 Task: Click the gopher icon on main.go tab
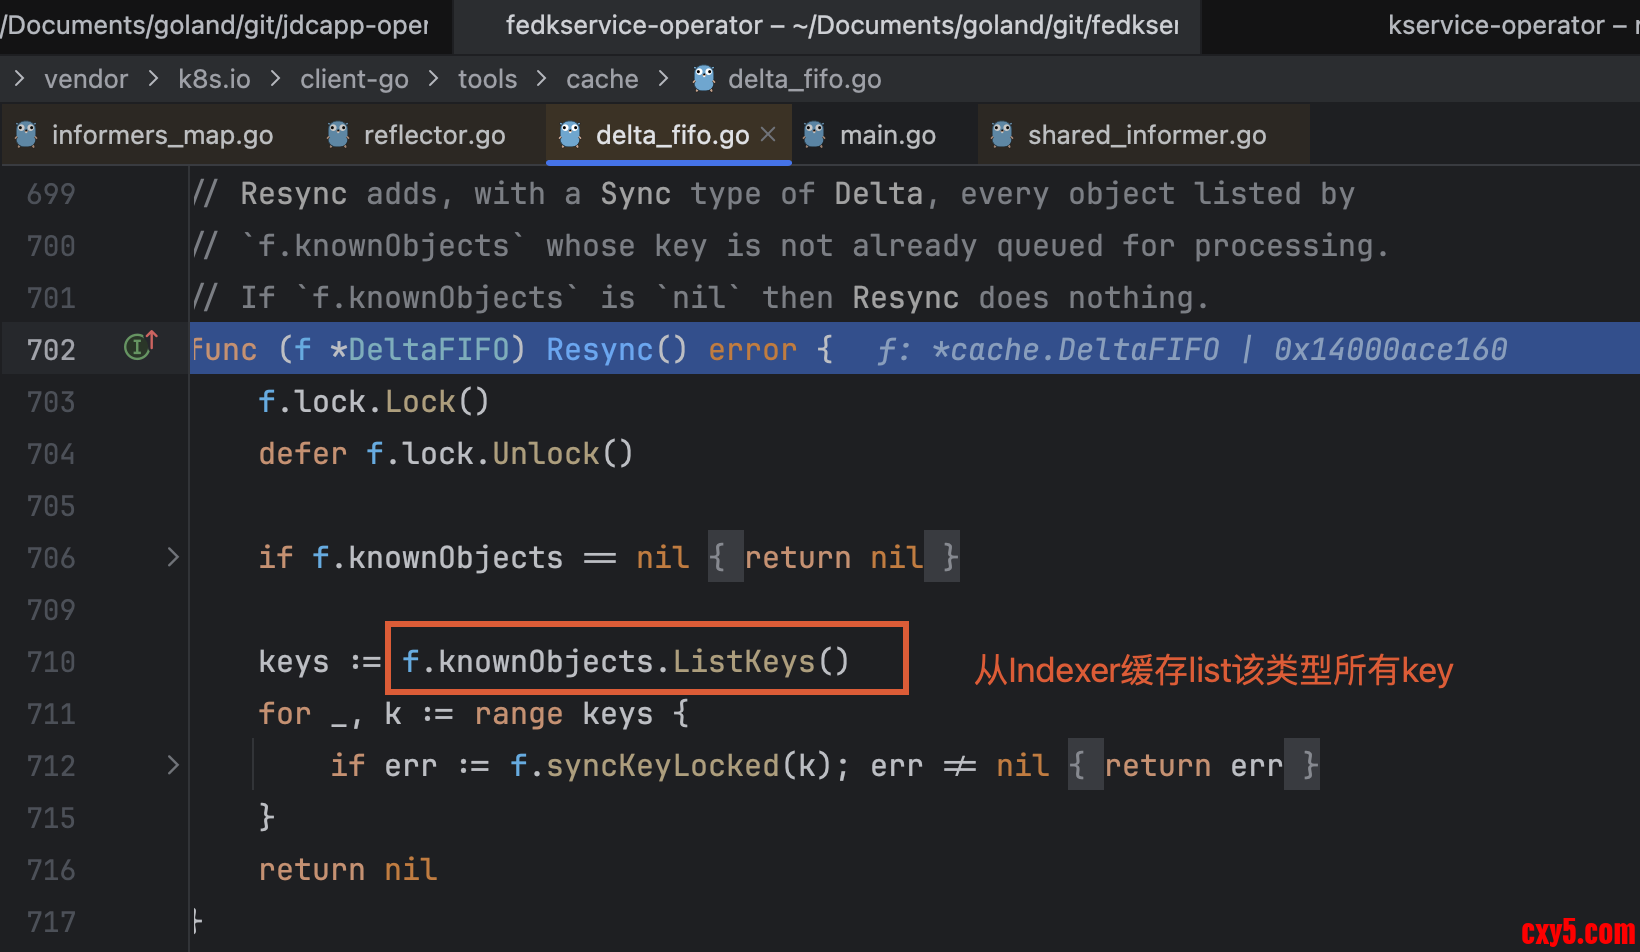pyautogui.click(x=815, y=134)
